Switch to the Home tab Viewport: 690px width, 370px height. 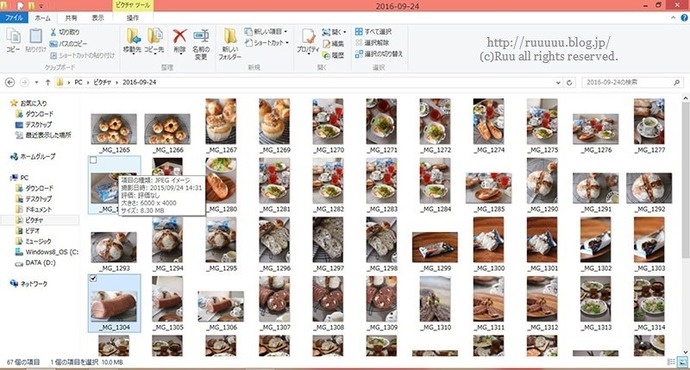[43, 18]
